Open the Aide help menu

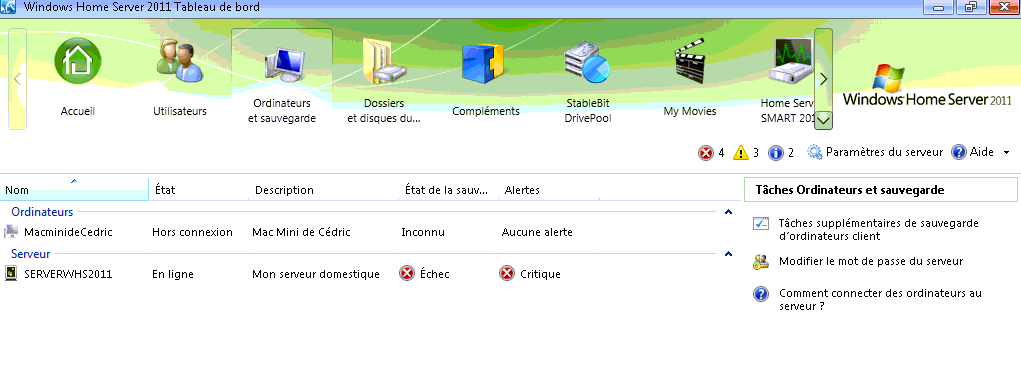point(982,152)
